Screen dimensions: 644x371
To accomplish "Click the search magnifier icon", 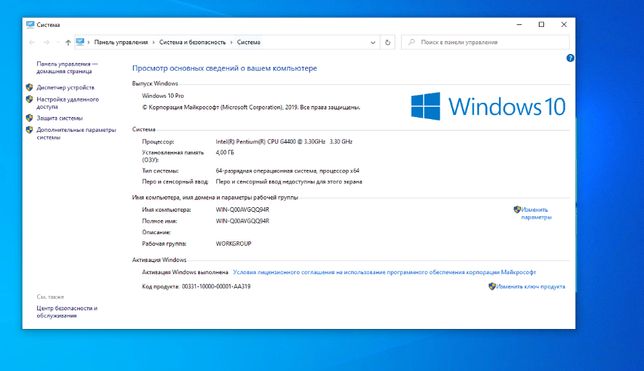I will pos(412,42).
